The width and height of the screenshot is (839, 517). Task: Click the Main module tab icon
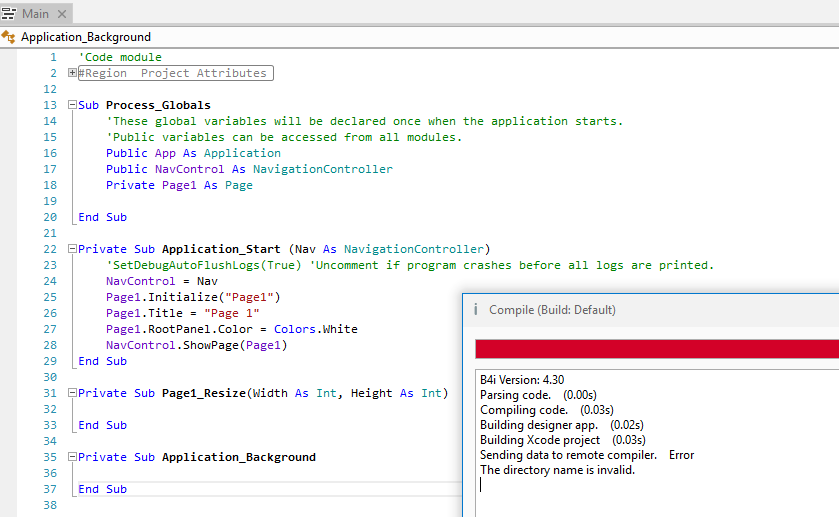[x=9, y=13]
